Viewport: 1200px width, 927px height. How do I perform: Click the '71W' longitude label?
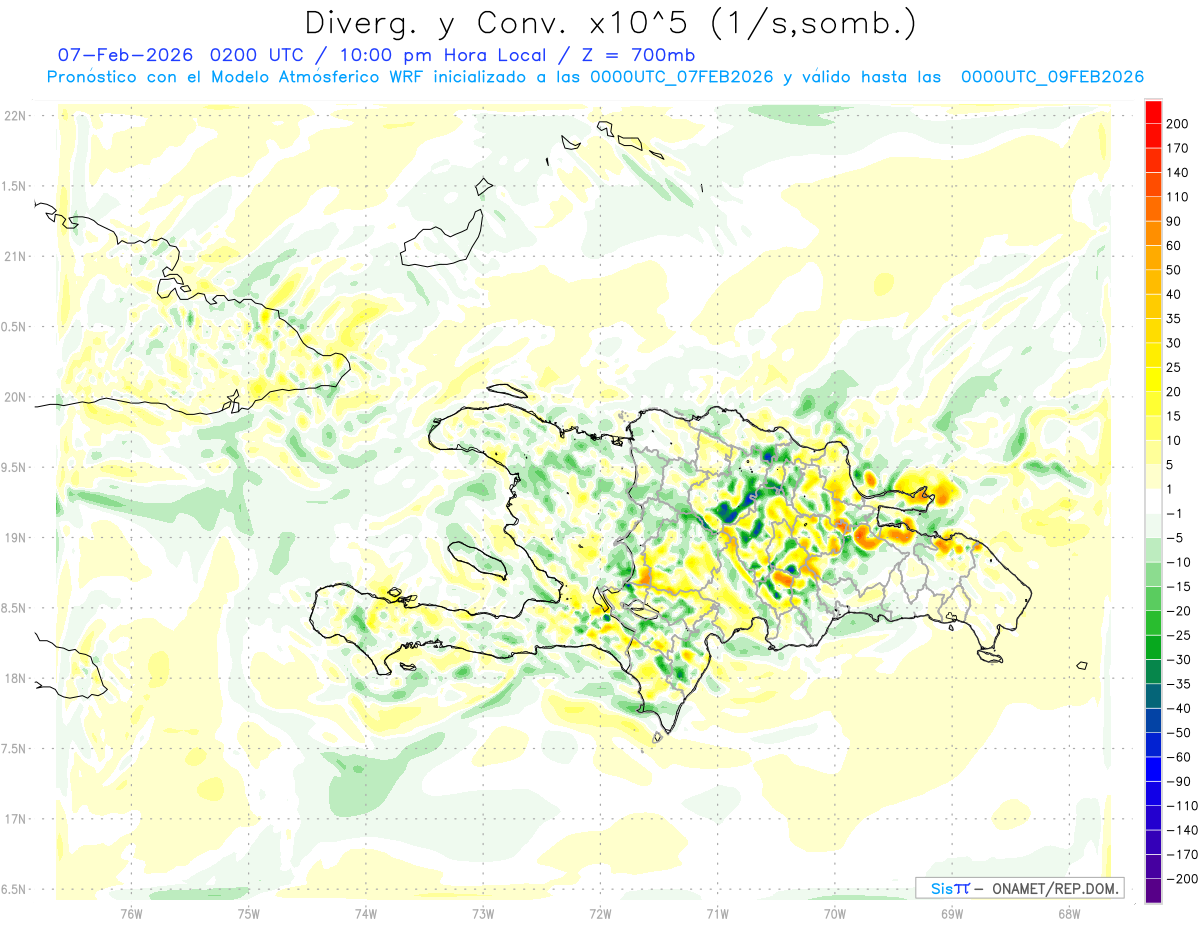[717, 913]
